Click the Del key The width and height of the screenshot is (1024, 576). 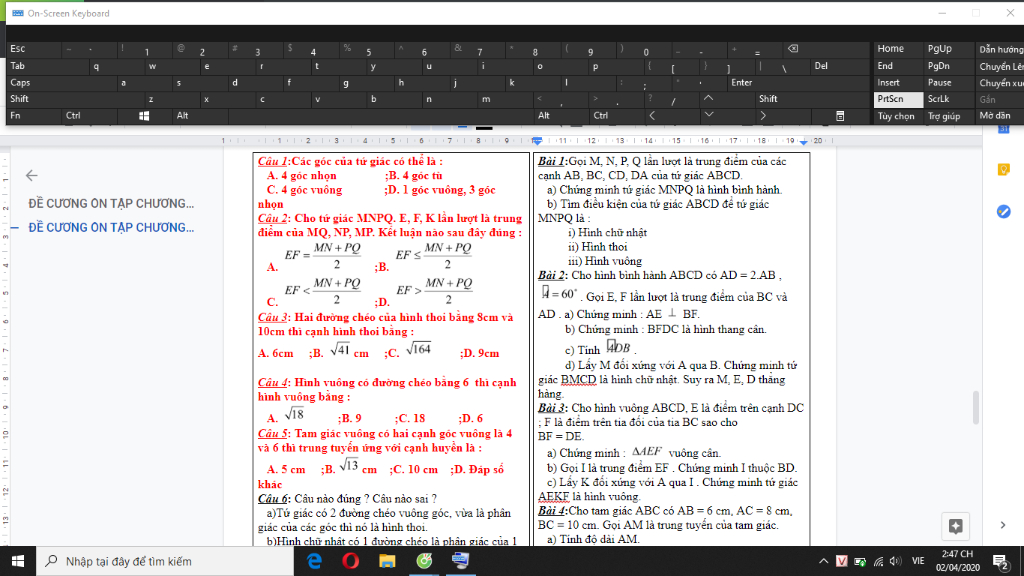(x=841, y=66)
